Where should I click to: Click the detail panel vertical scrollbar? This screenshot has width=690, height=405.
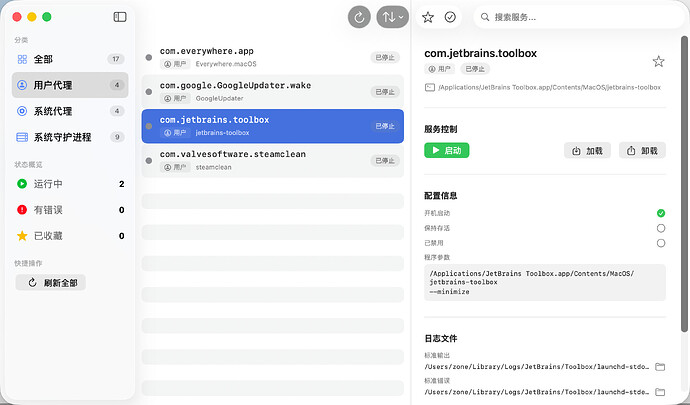(684, 184)
